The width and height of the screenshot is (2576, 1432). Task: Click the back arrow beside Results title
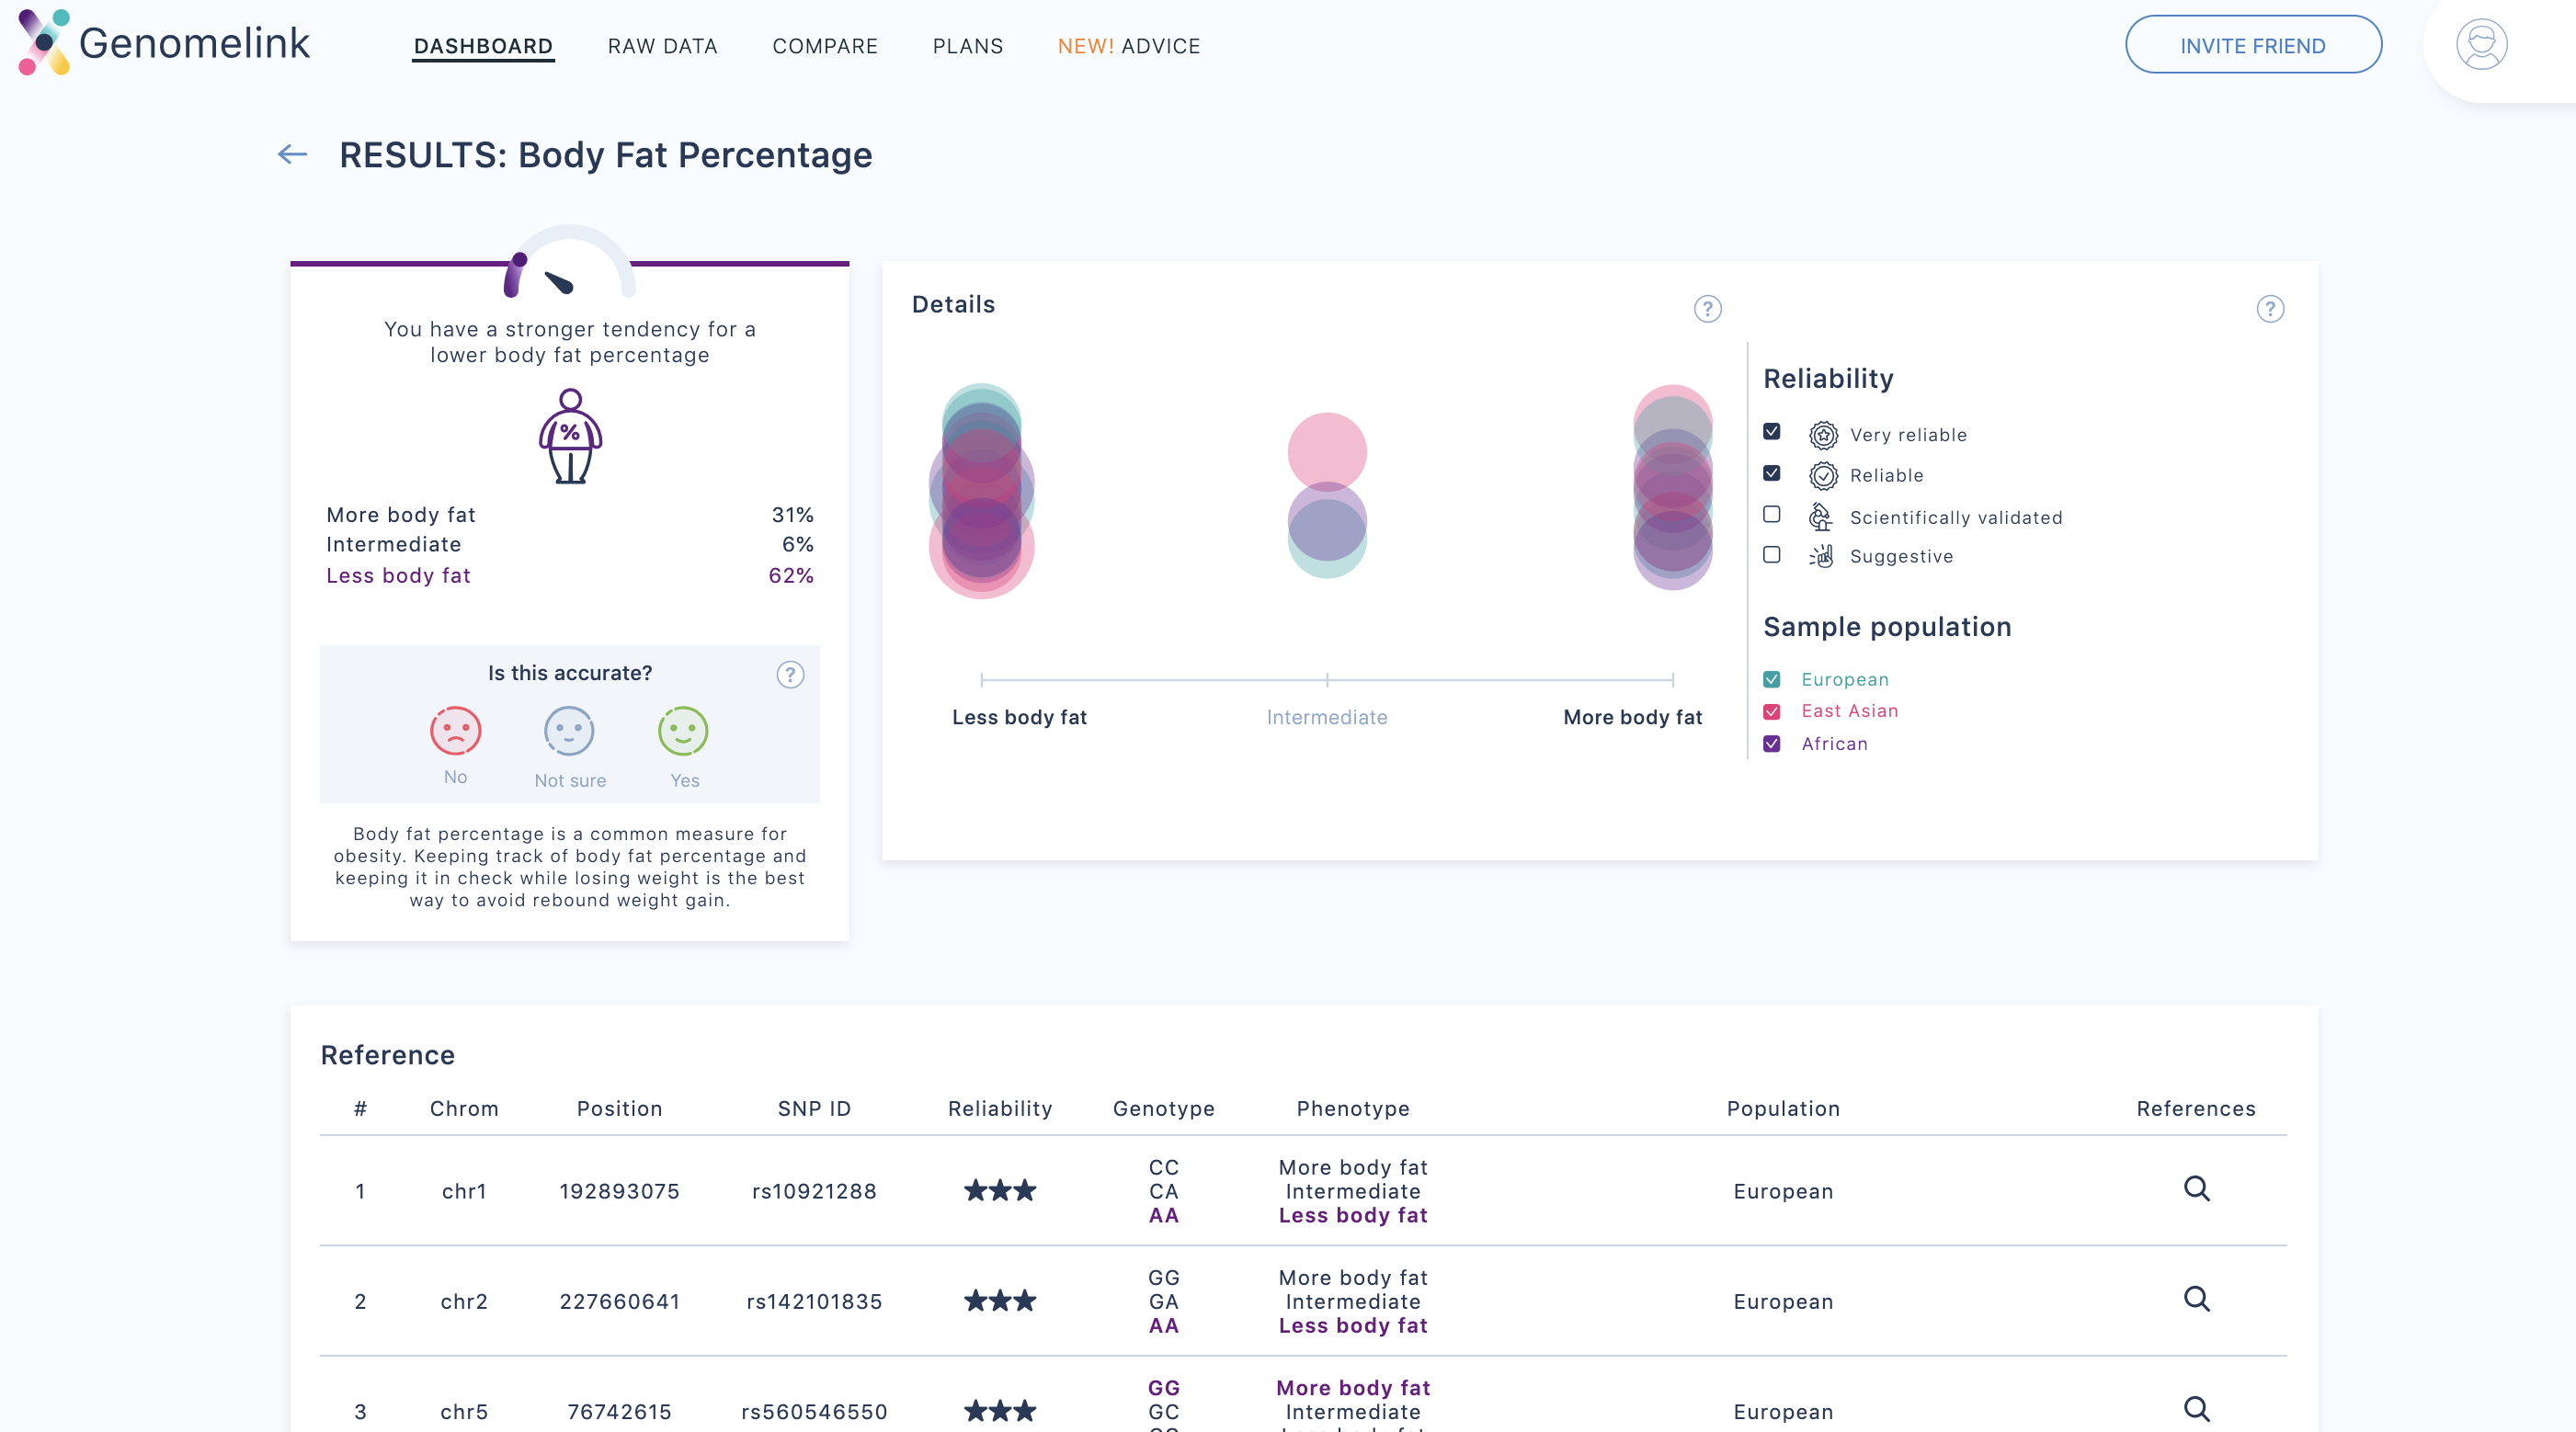point(292,154)
